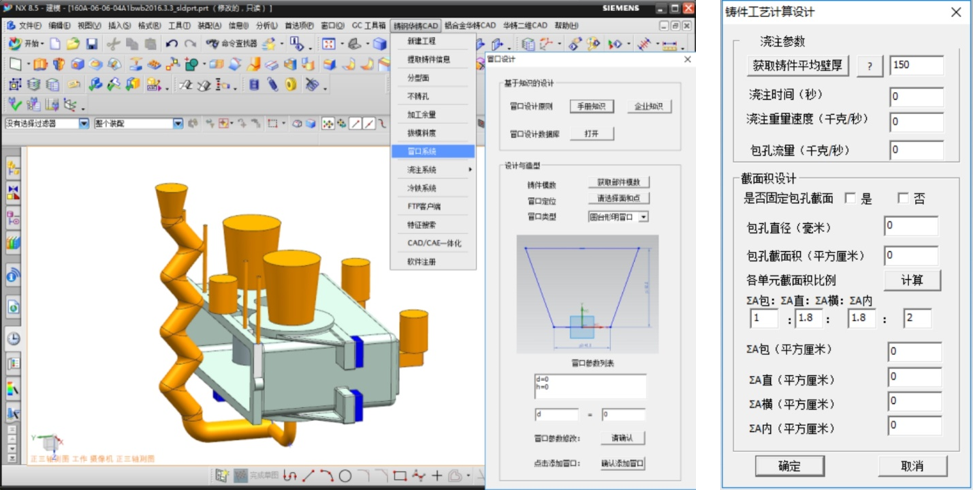Select 冒口系统 highlighted menu entry
The image size is (973, 490).
point(433,151)
